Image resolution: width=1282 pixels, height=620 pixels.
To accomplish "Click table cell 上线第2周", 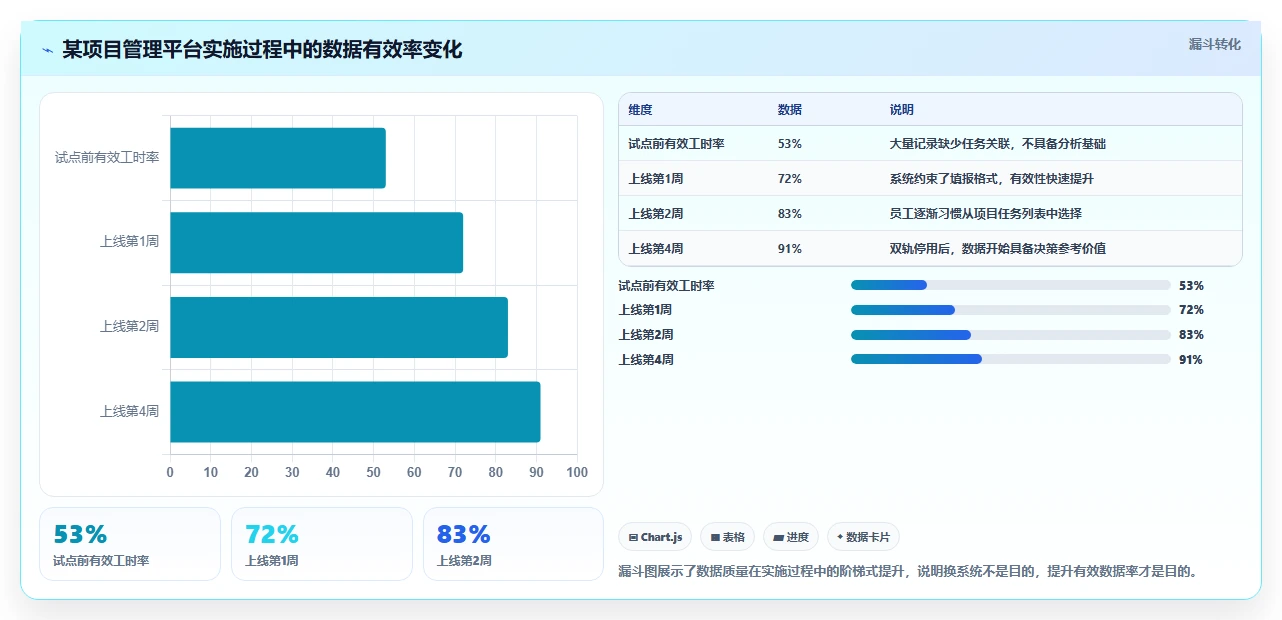I will coord(656,214).
